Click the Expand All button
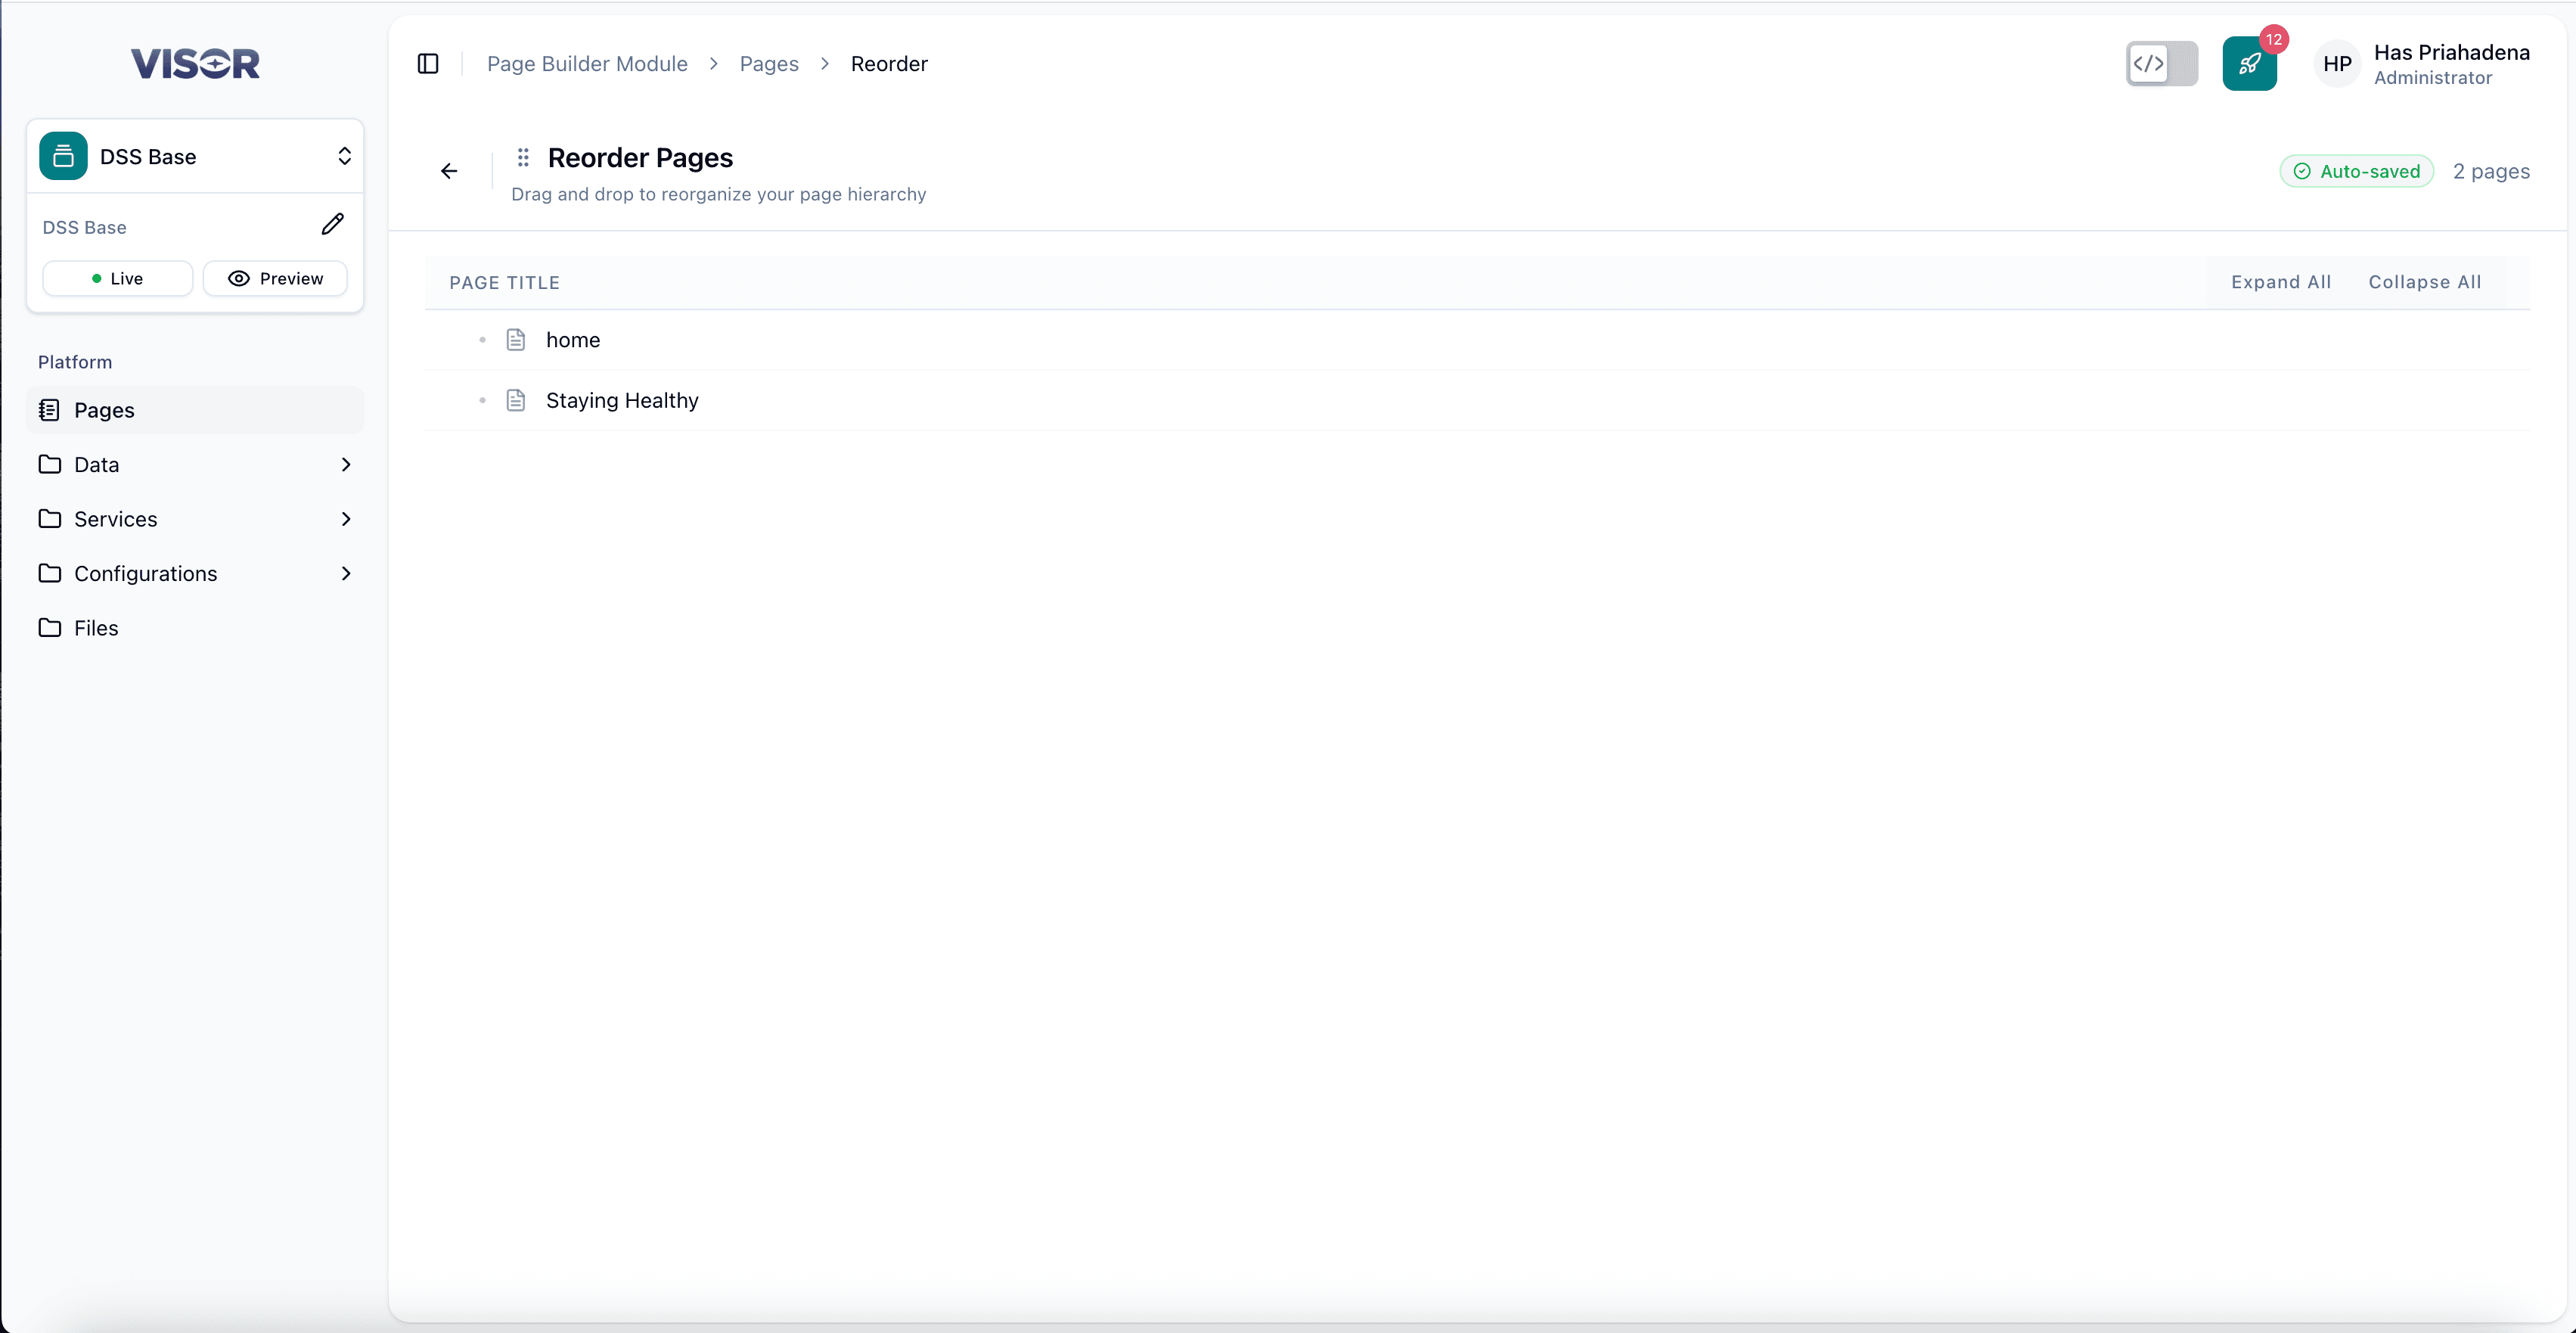 (x=2281, y=282)
